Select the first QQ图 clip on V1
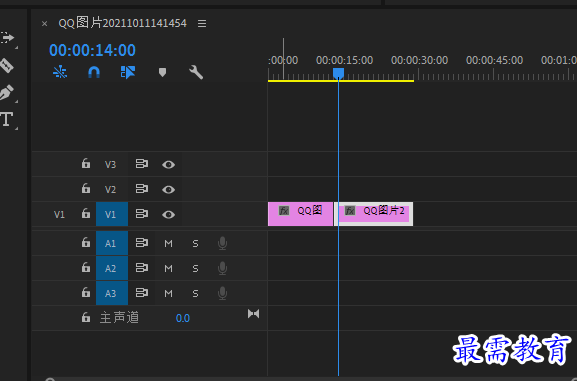577x381 pixels. 300,214
